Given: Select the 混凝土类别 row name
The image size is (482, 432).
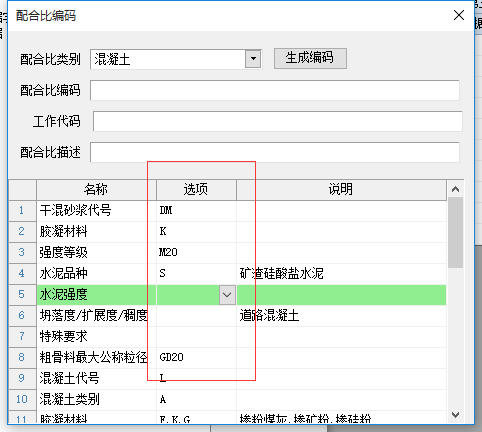Looking at the screenshot, I should tap(96, 400).
